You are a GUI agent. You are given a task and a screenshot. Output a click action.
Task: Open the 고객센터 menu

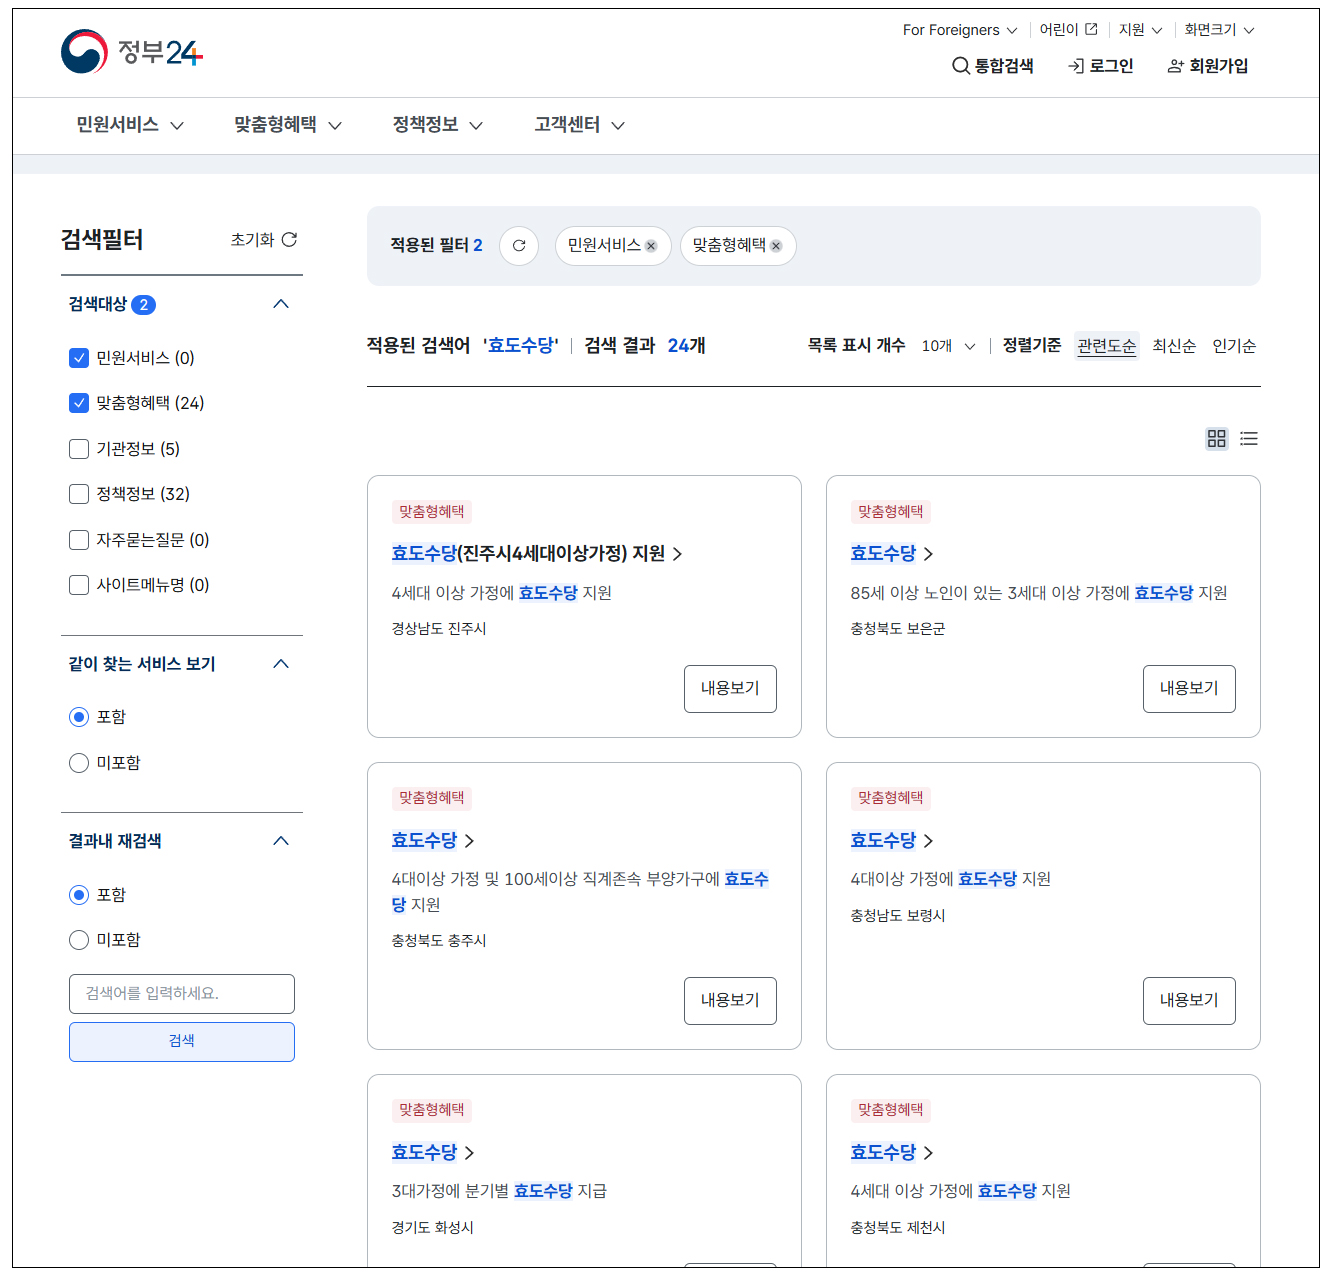[x=566, y=125]
